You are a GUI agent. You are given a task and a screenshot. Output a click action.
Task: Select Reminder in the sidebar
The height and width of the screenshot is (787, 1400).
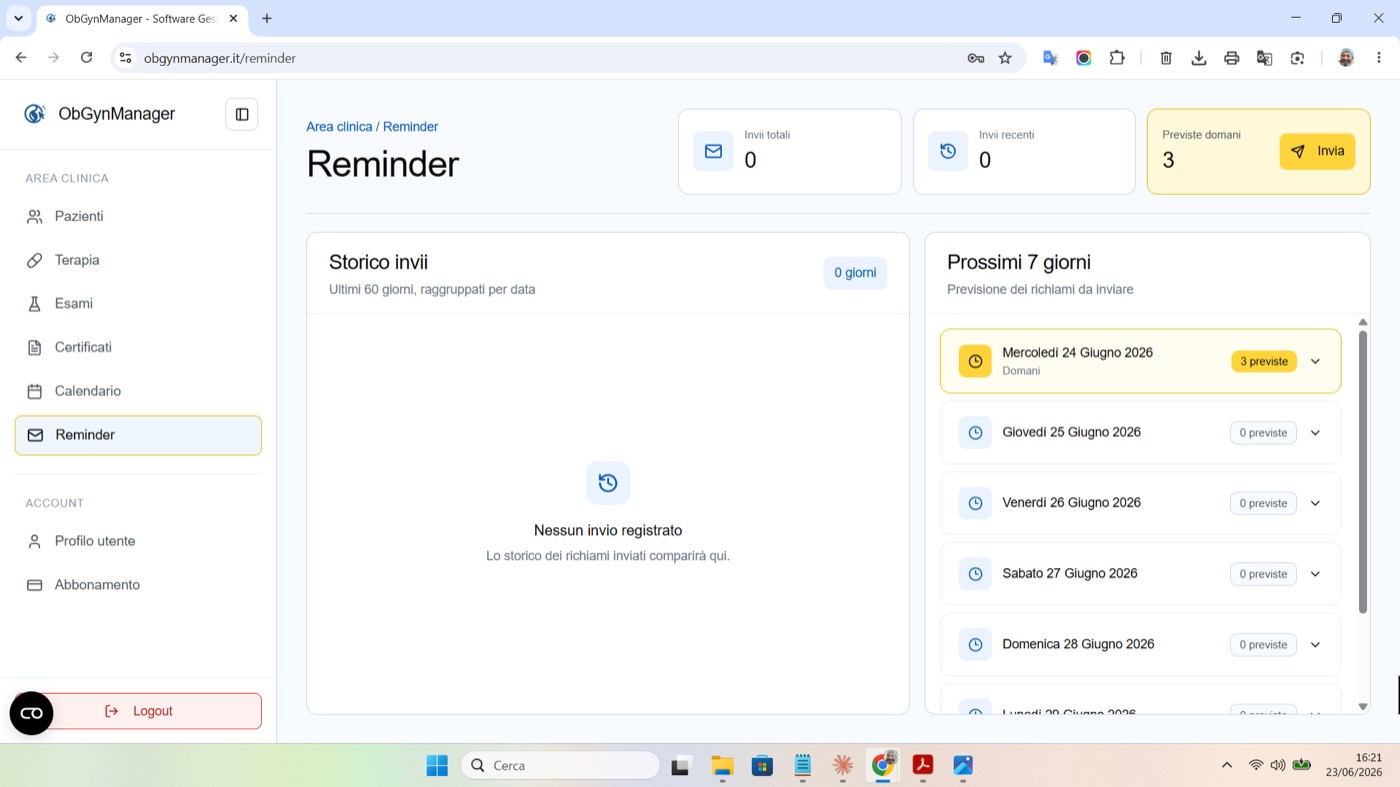click(138, 435)
